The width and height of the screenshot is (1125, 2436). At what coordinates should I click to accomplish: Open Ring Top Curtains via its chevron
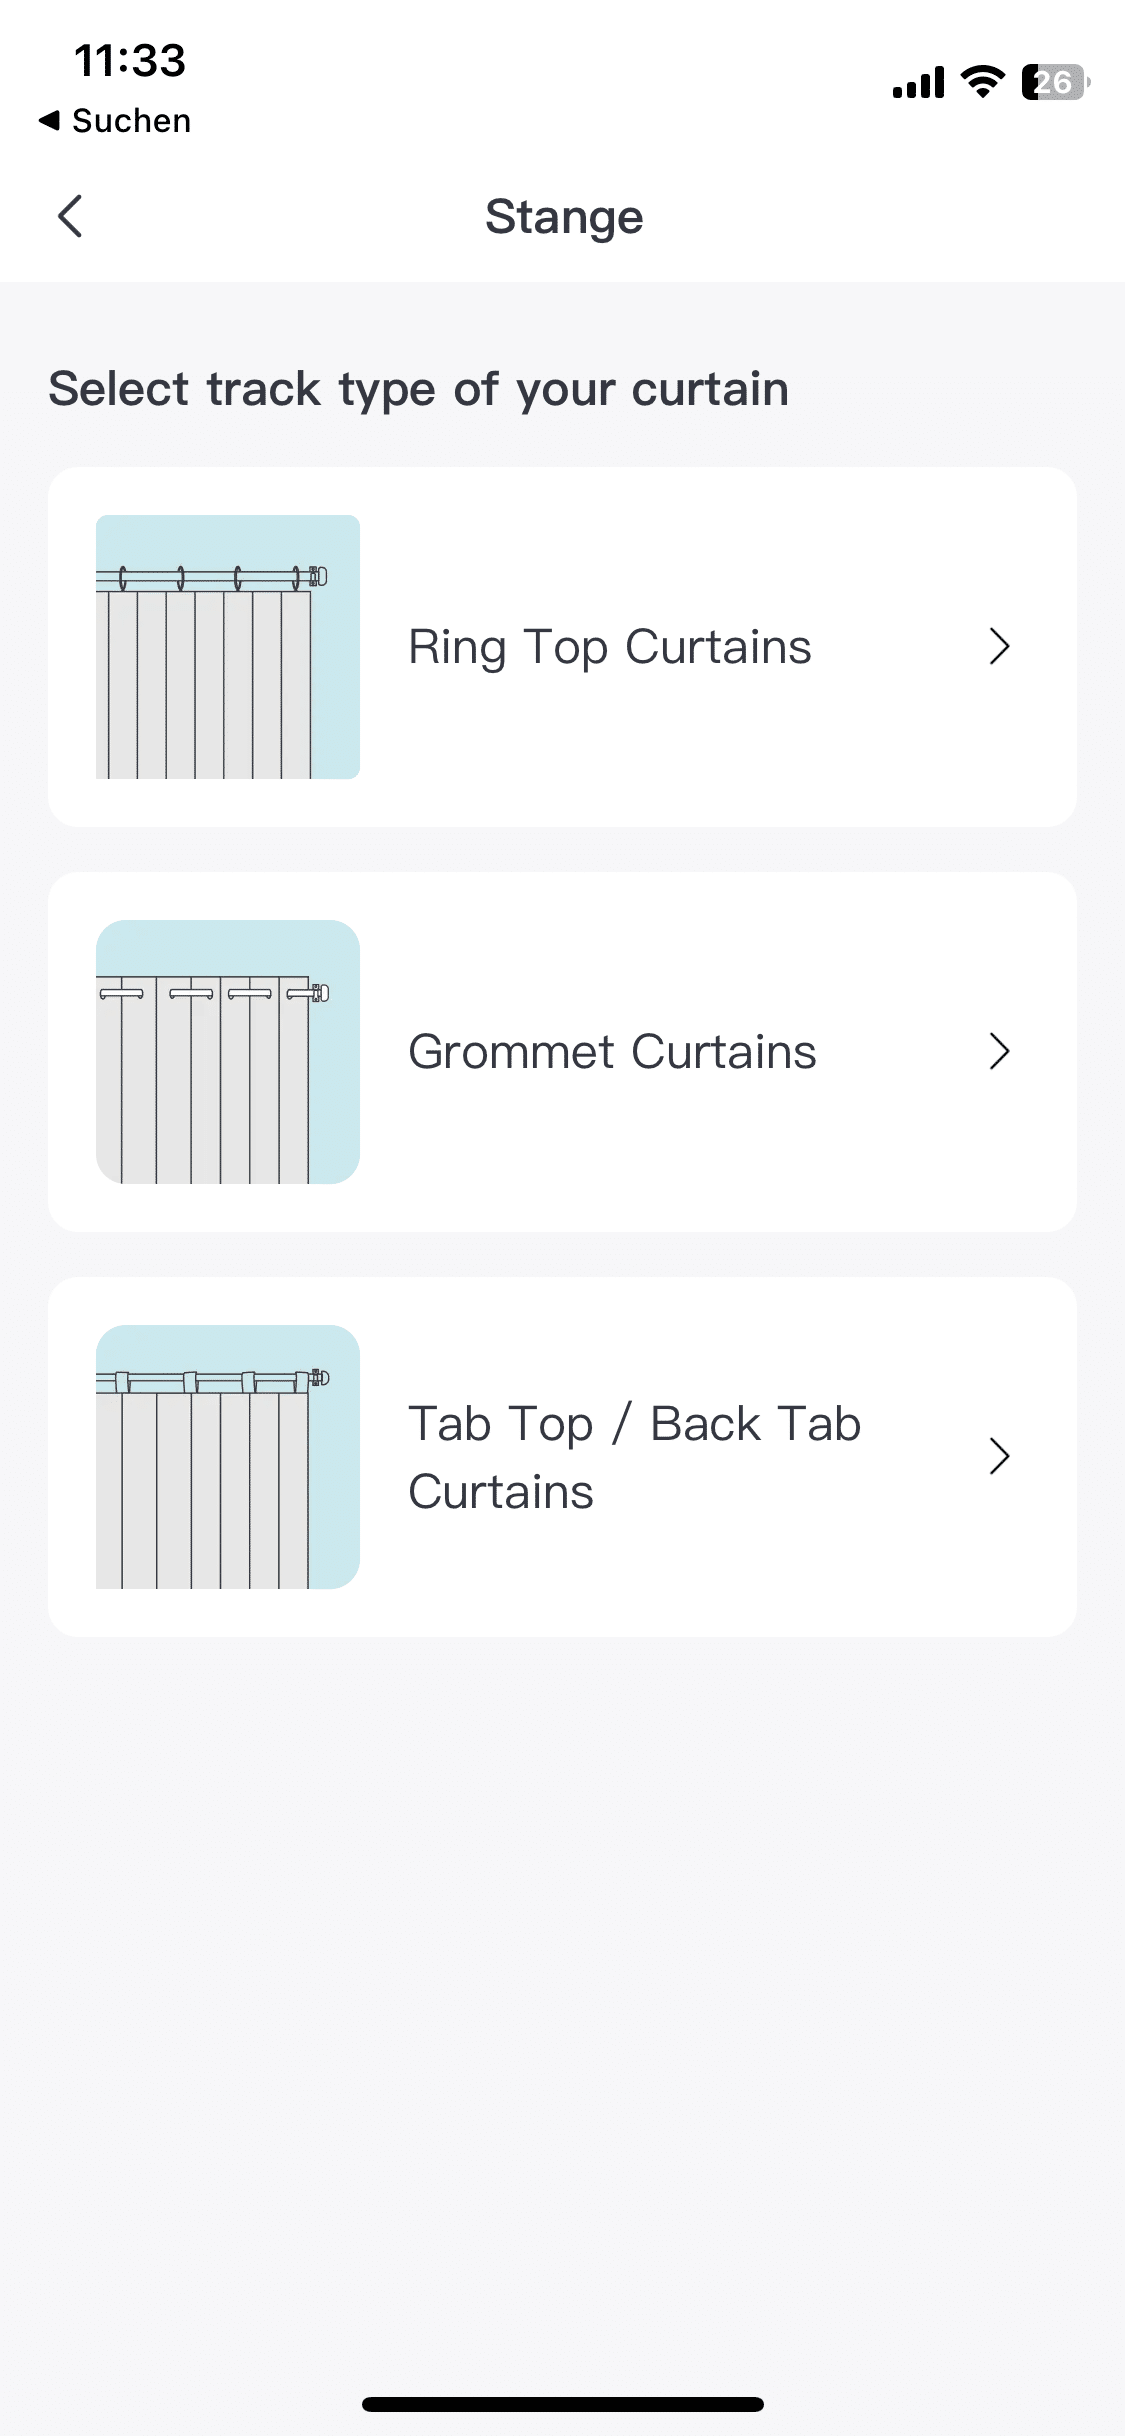tap(999, 647)
